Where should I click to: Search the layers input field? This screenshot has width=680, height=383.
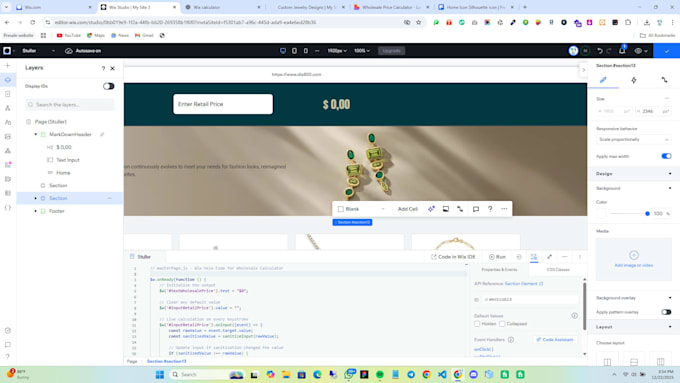click(x=69, y=105)
